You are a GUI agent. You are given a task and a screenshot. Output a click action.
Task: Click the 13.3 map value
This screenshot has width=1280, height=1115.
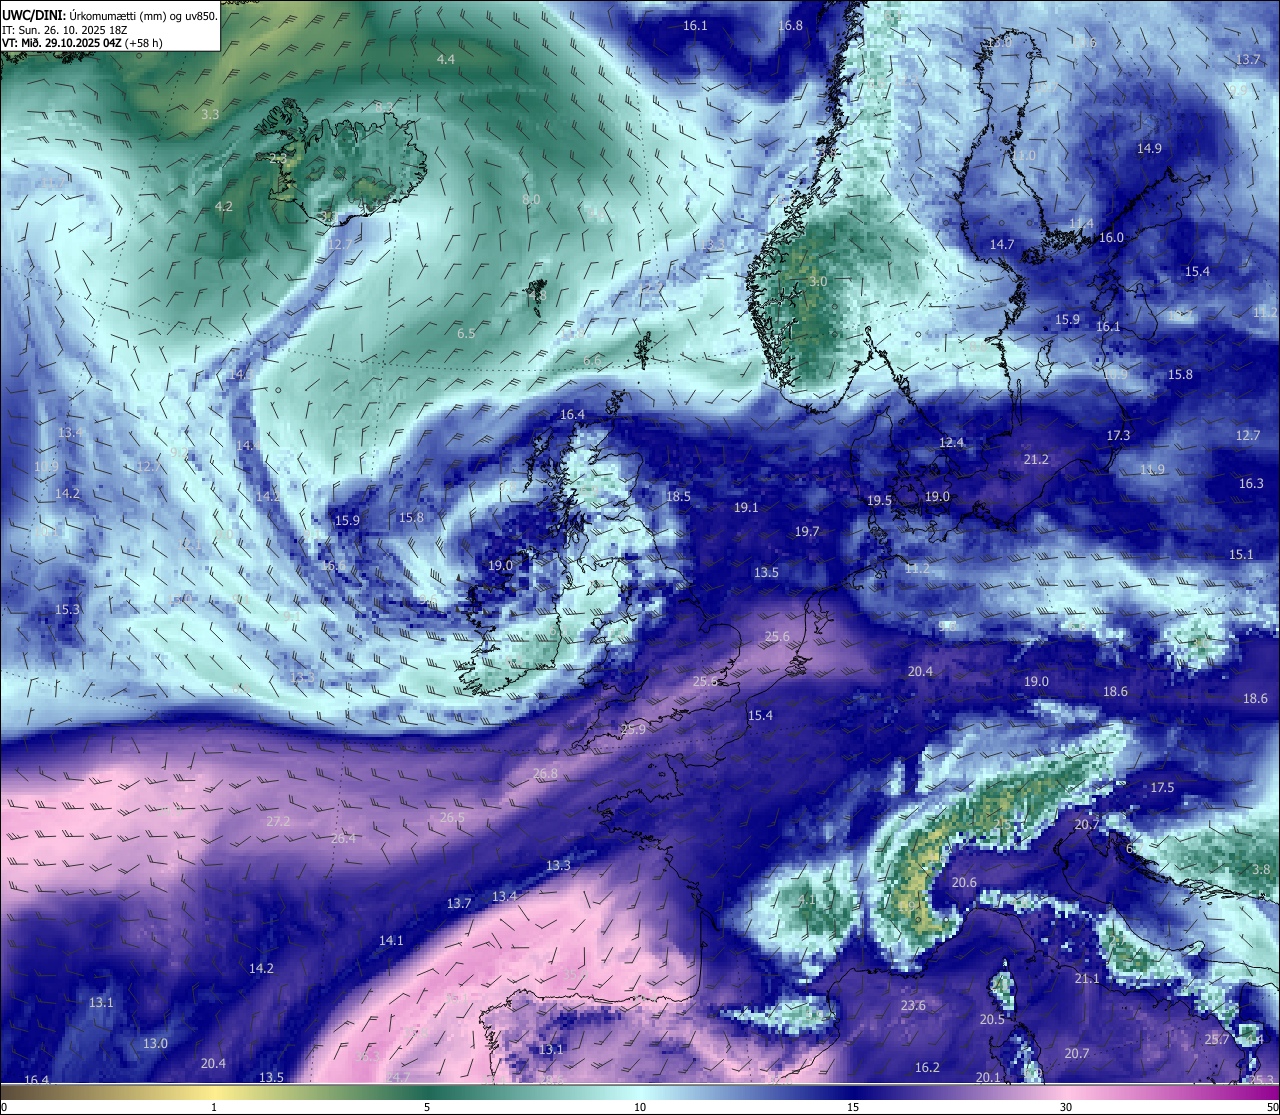coord(558,866)
